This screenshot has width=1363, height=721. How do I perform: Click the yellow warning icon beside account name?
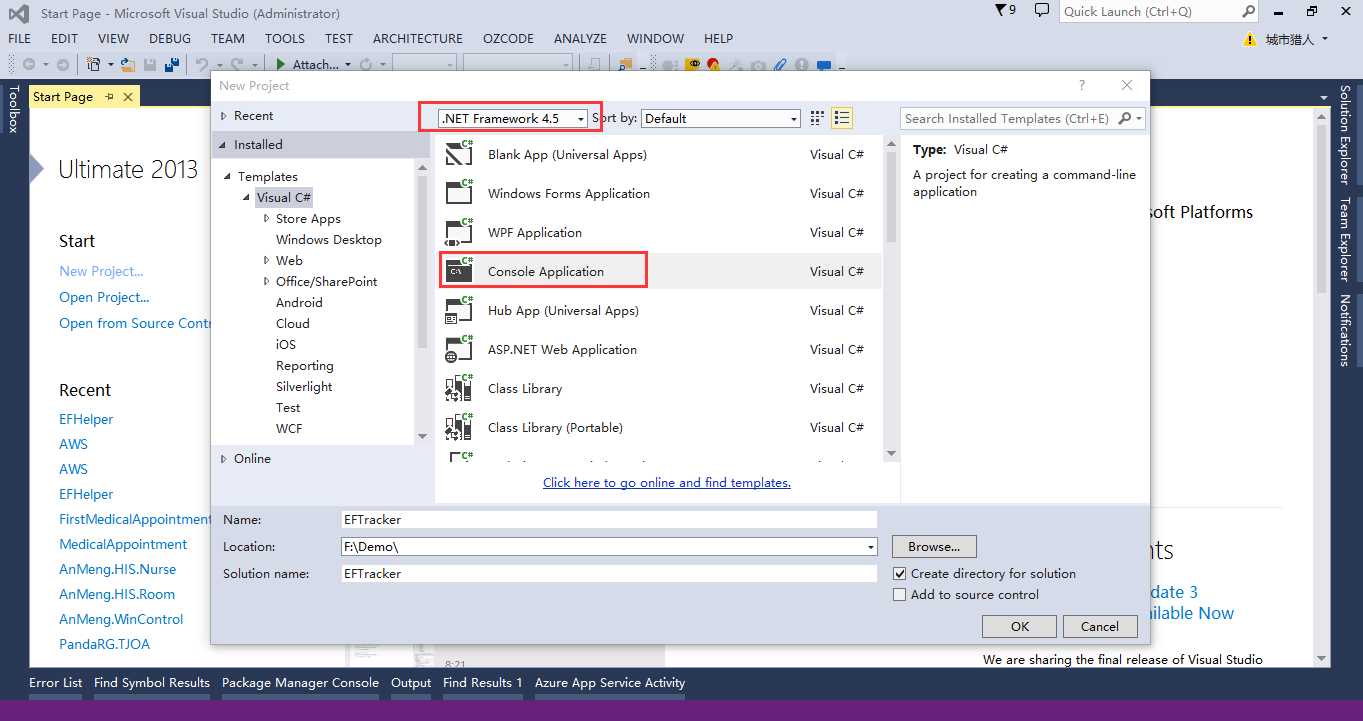[1249, 40]
